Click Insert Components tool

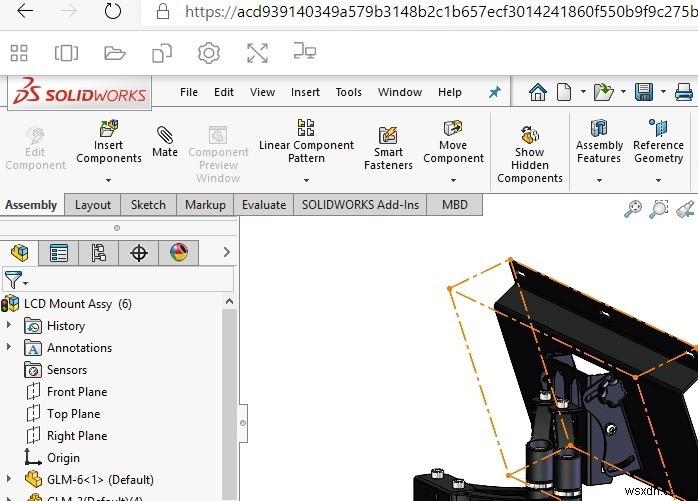pyautogui.click(x=109, y=142)
